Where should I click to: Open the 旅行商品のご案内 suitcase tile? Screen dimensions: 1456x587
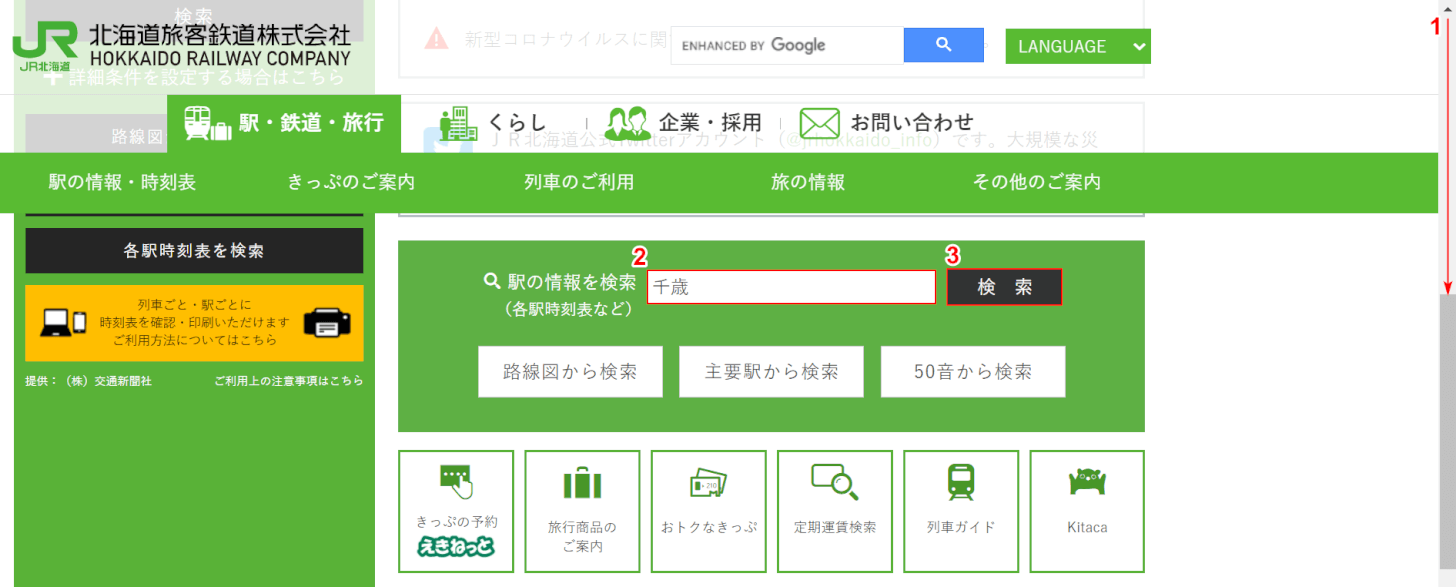[x=582, y=510]
